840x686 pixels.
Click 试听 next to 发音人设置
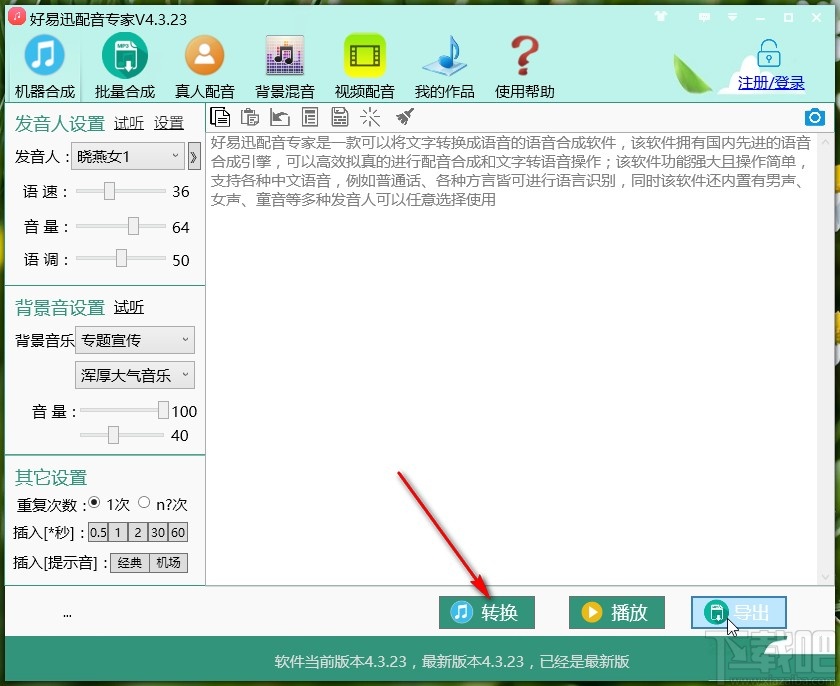(x=129, y=123)
